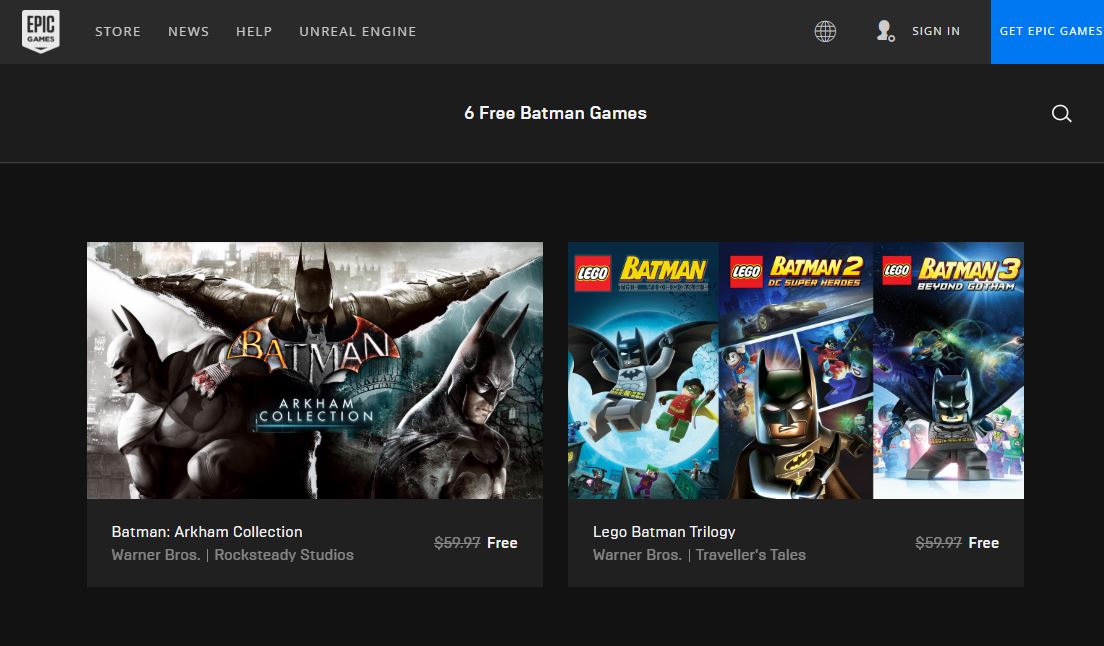Open the search magnifier icon
The width and height of the screenshot is (1104, 646).
pos(1061,113)
